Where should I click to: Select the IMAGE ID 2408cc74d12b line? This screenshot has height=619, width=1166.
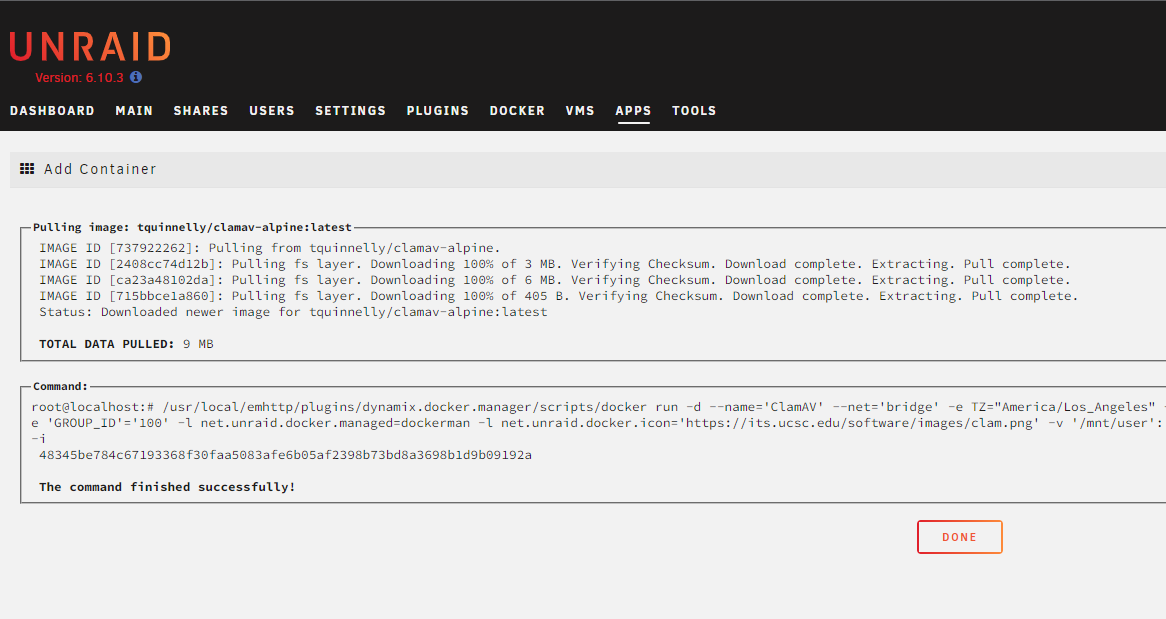tap(555, 264)
